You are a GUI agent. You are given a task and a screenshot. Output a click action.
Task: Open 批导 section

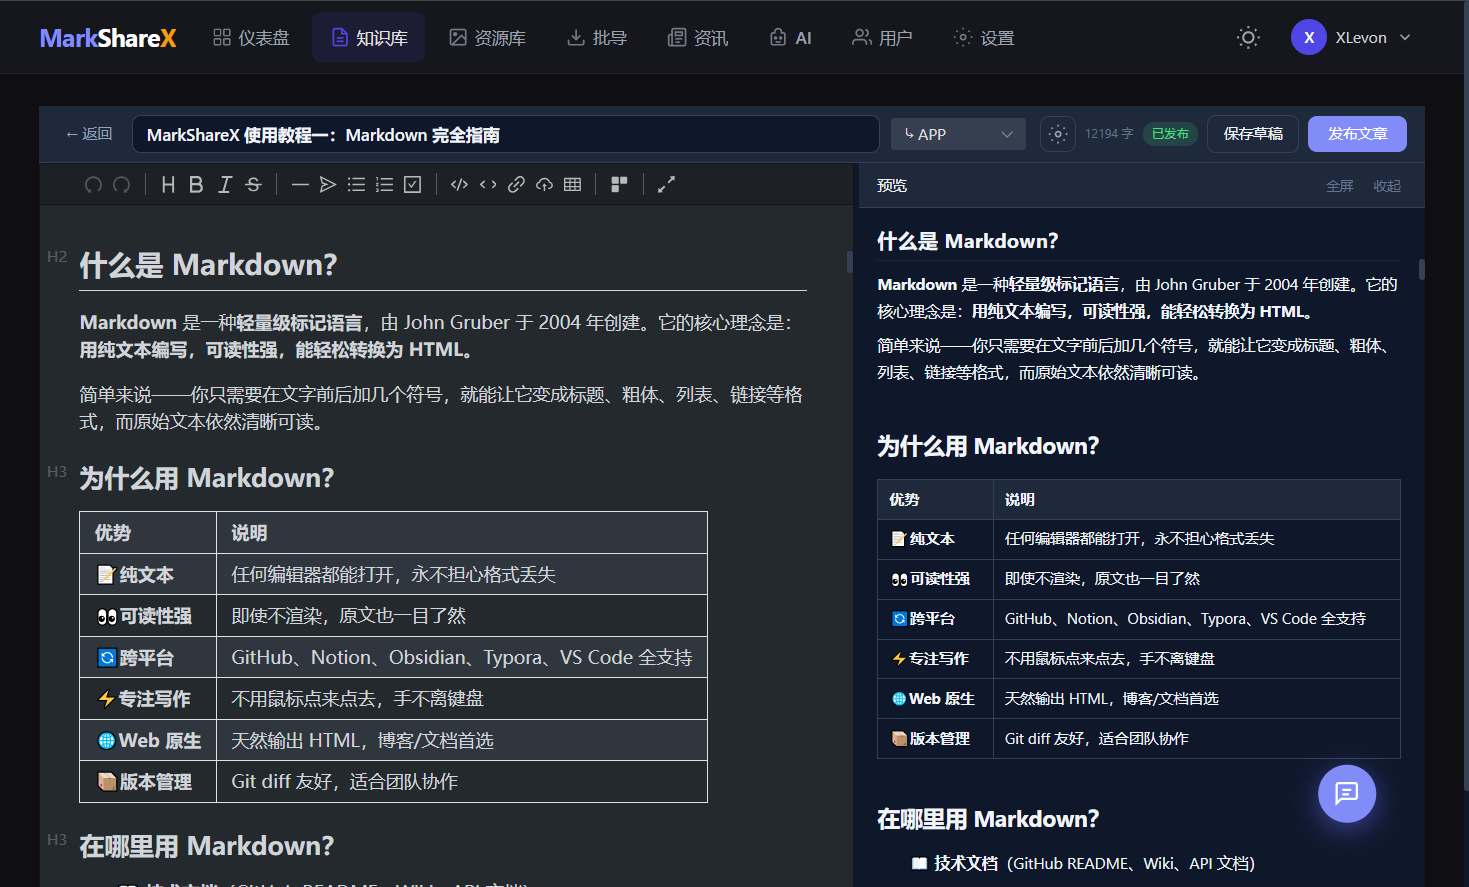pos(597,38)
